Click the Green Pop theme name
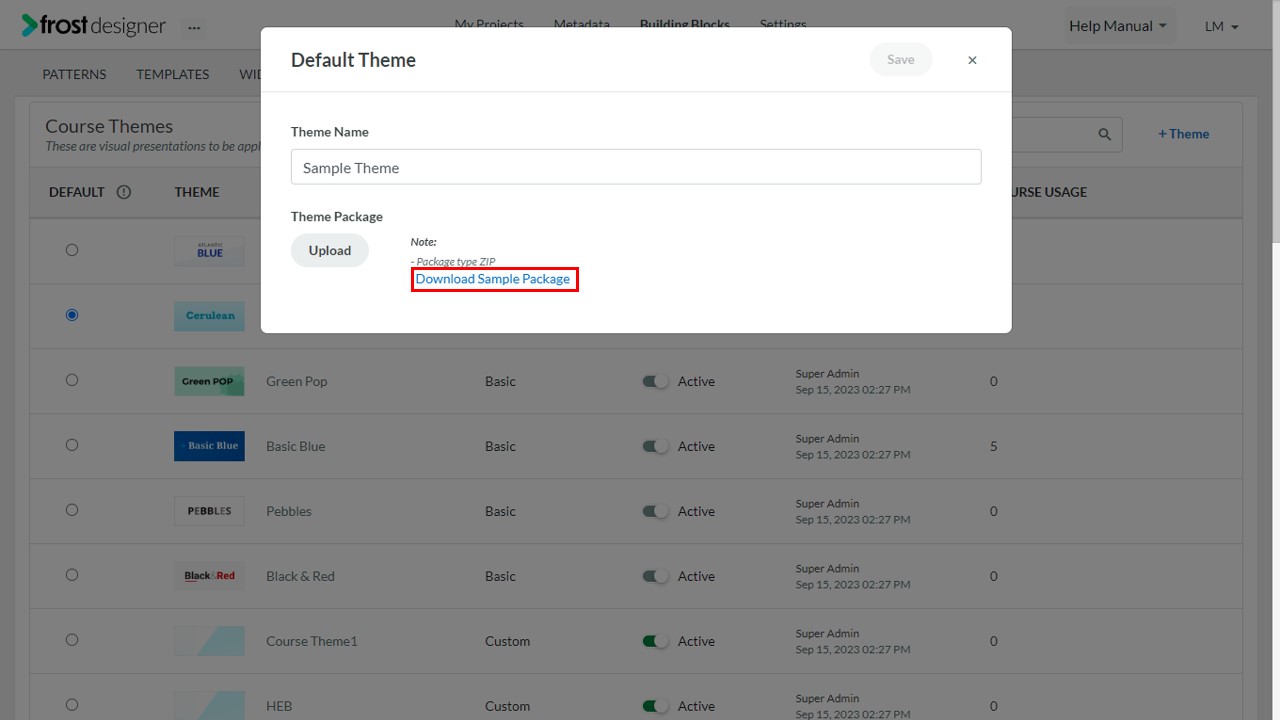The height and width of the screenshot is (720, 1280). 297,381
